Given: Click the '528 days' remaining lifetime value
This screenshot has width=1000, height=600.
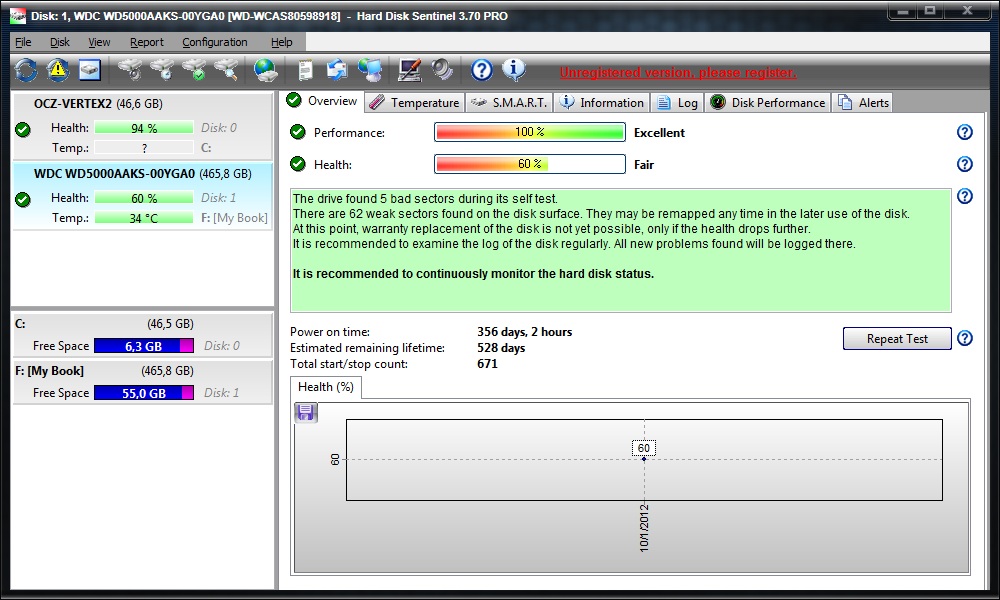Looking at the screenshot, I should coord(501,348).
